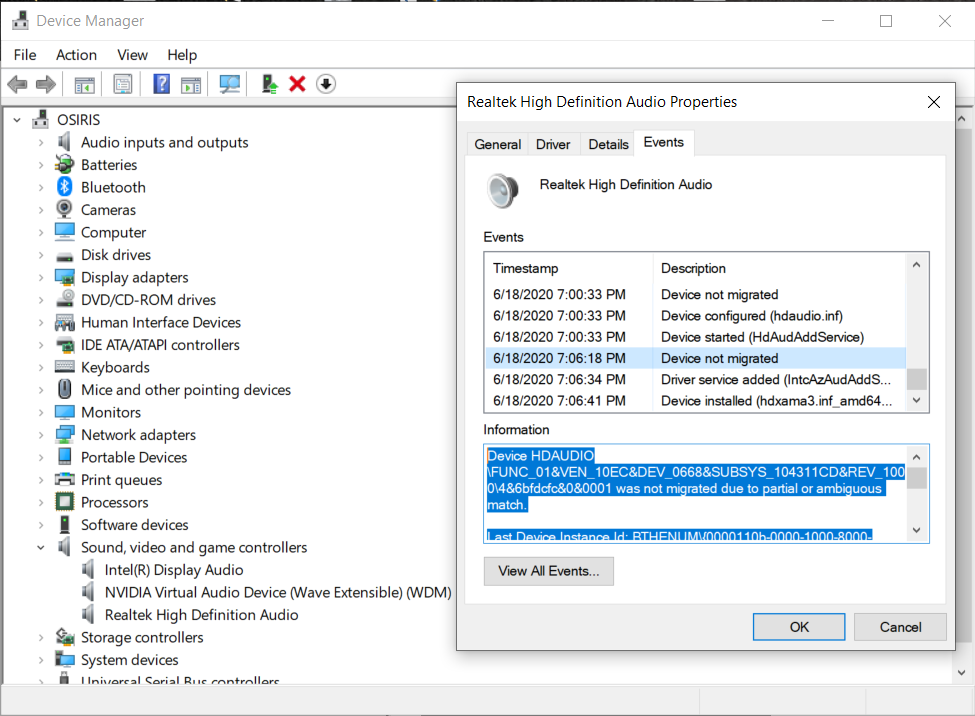
Task: Expand the Display adapters category
Action: pos(40,277)
